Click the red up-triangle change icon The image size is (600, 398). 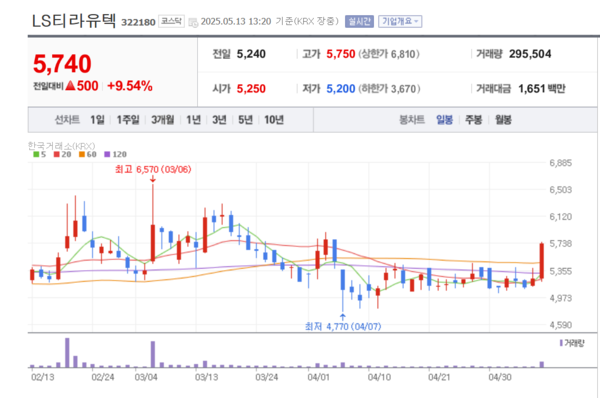[x=70, y=85]
